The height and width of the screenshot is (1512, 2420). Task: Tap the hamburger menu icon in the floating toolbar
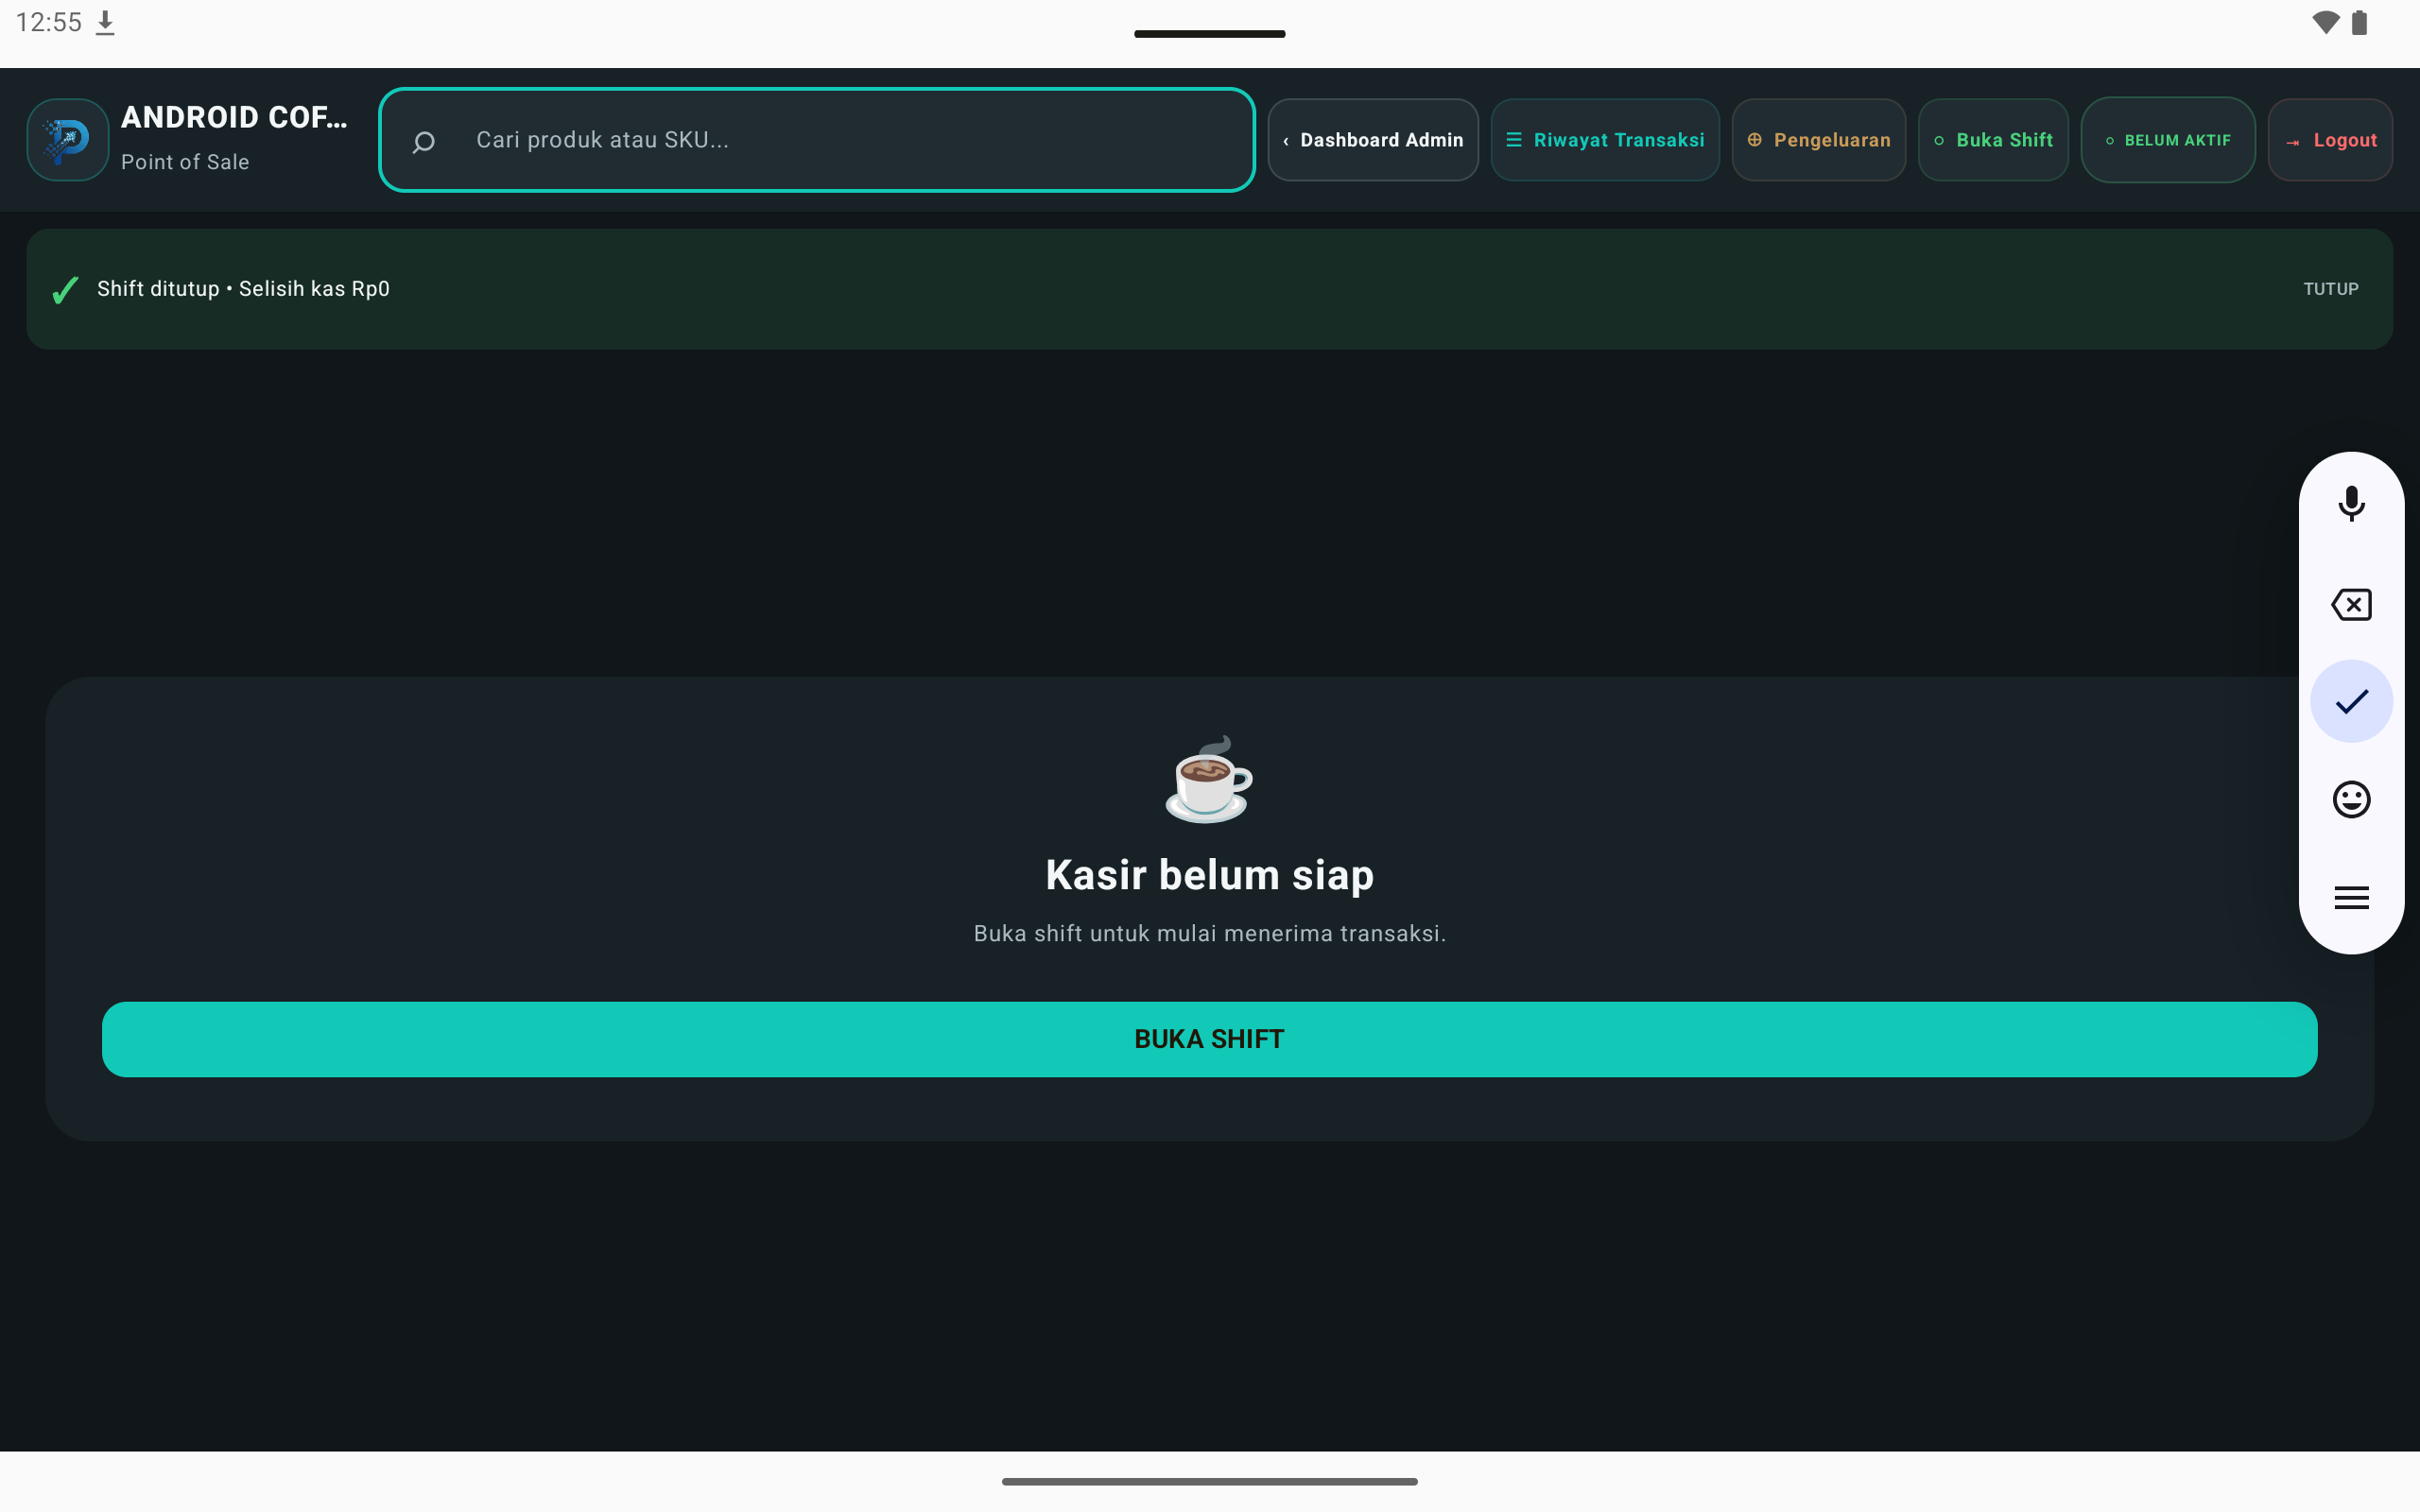click(2351, 897)
